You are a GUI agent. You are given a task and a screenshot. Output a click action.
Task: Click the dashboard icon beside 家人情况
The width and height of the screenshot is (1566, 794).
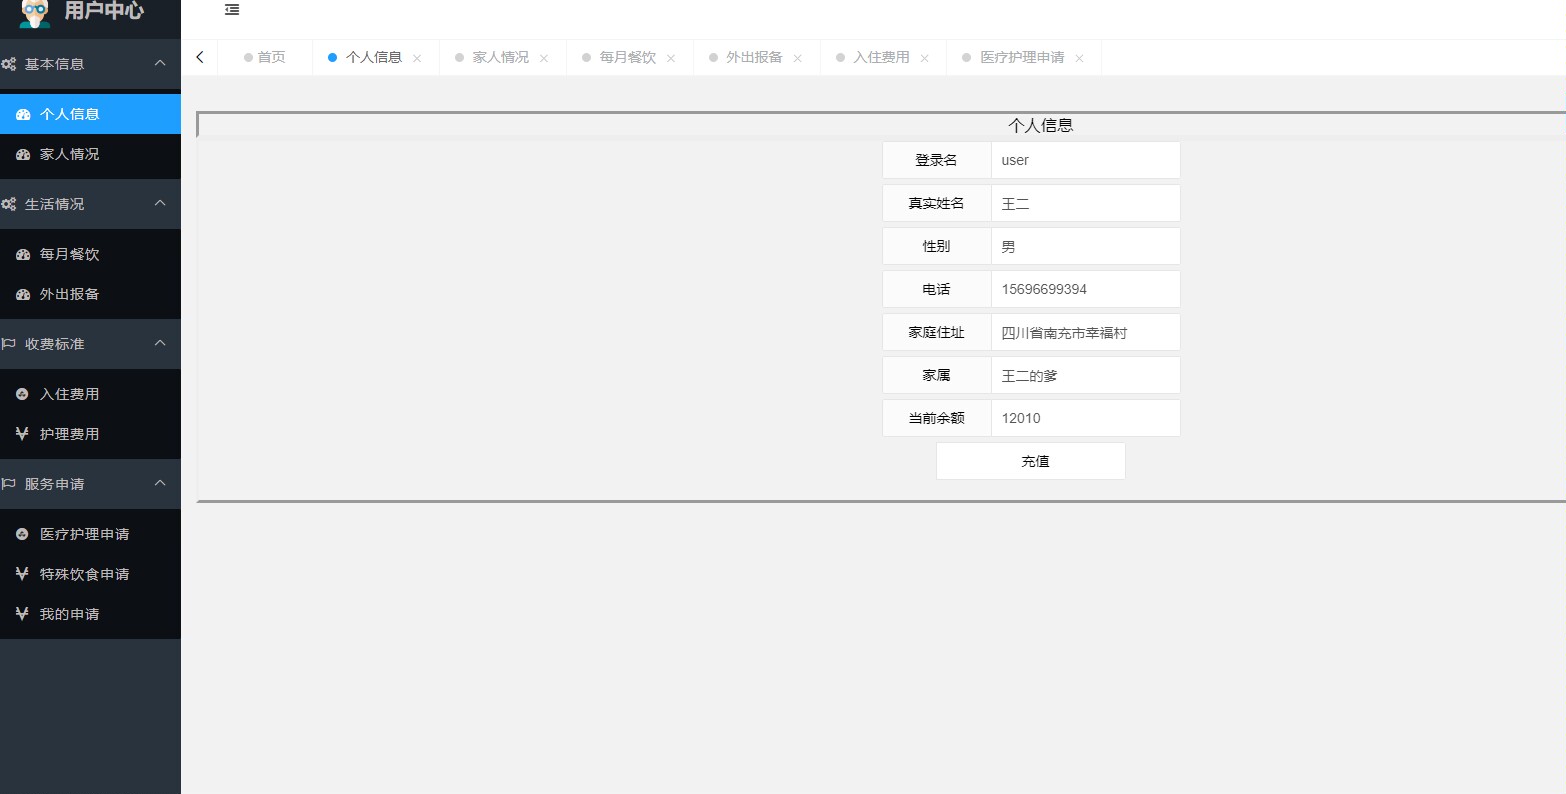point(23,154)
